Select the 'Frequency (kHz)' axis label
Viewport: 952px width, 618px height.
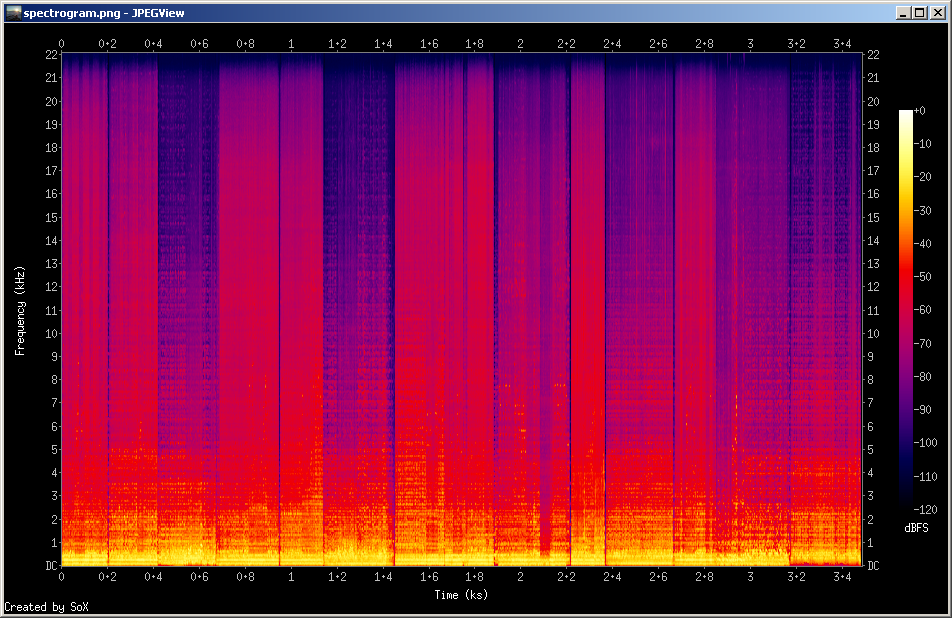(x=19, y=311)
